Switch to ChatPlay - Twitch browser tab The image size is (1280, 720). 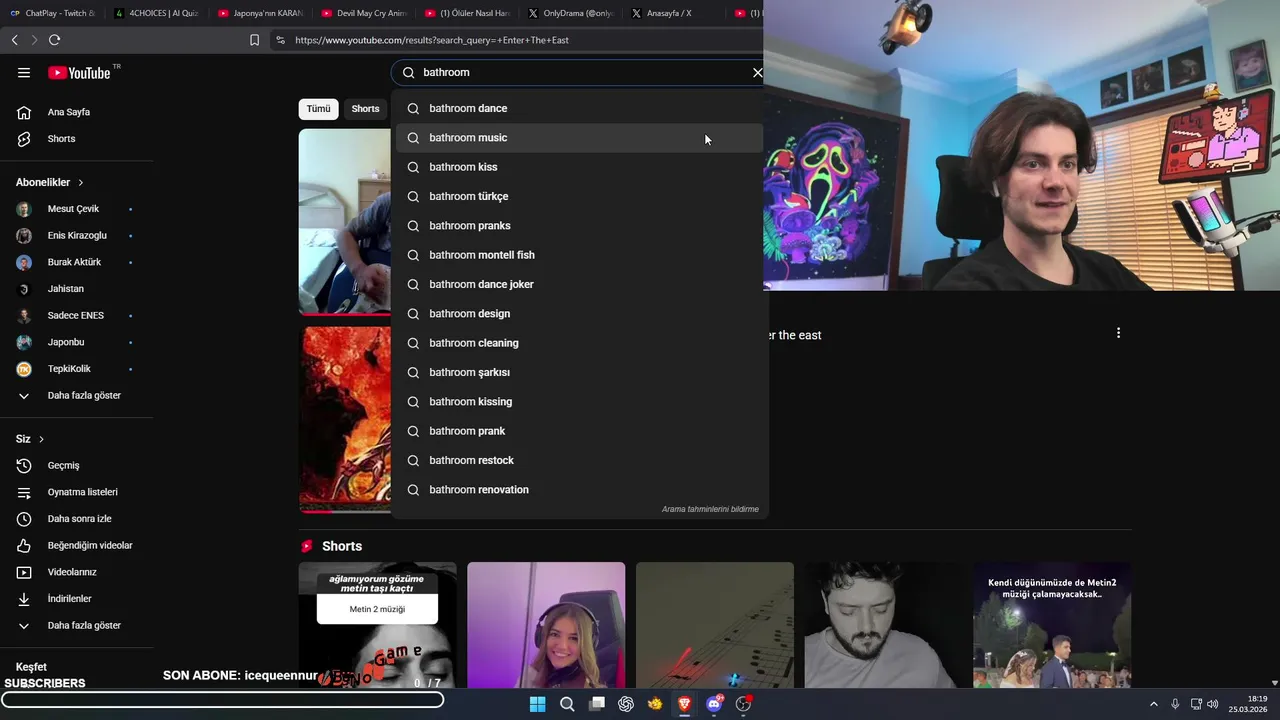[x=52, y=13]
